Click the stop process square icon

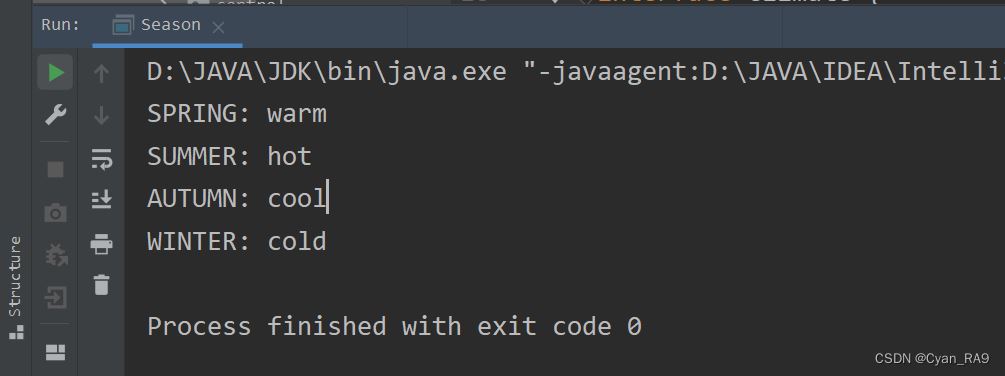tap(56, 169)
